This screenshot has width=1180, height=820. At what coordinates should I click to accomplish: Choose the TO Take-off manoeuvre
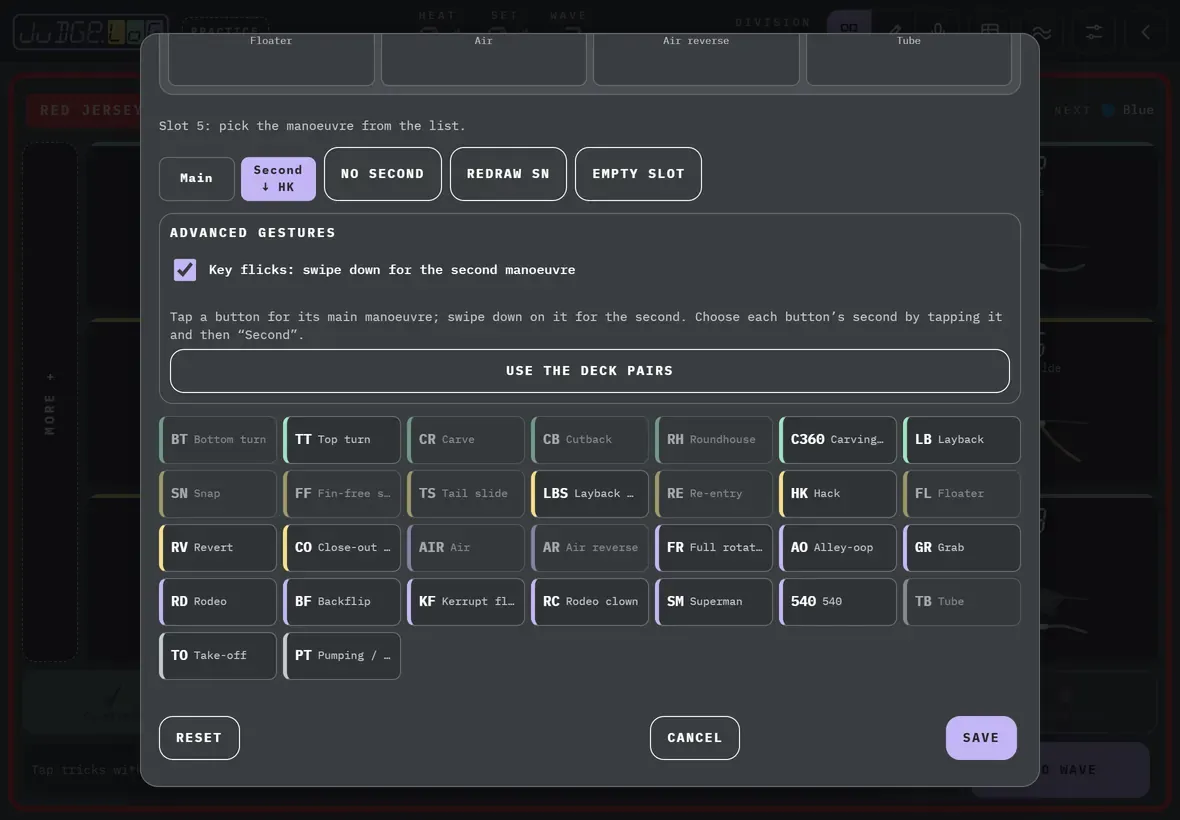coord(217,656)
